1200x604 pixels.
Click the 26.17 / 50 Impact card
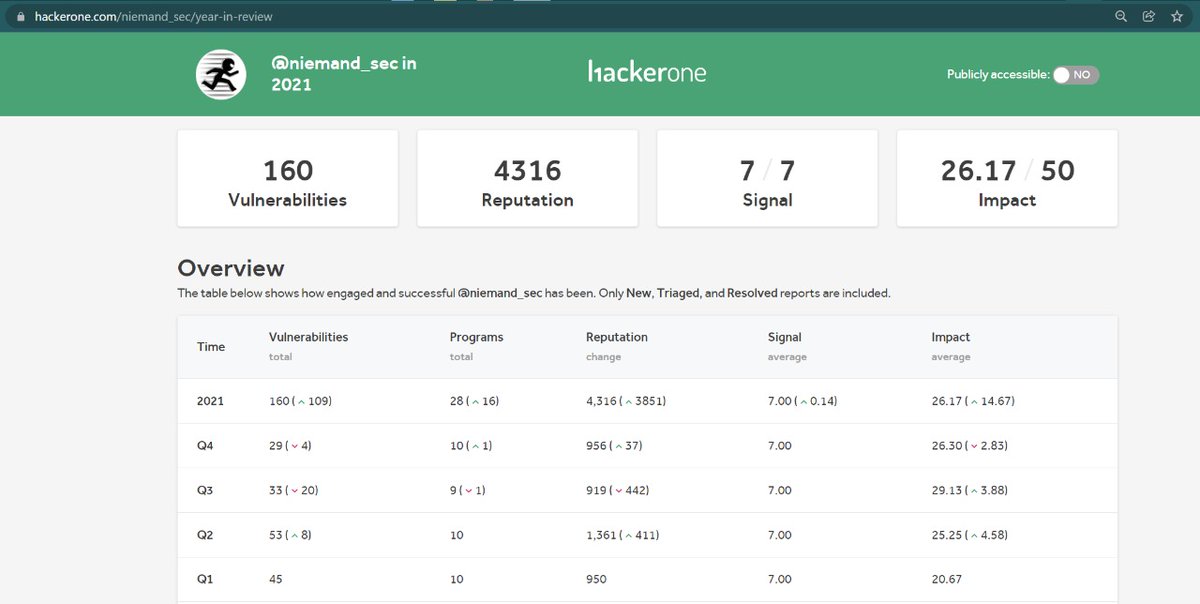click(x=1007, y=178)
